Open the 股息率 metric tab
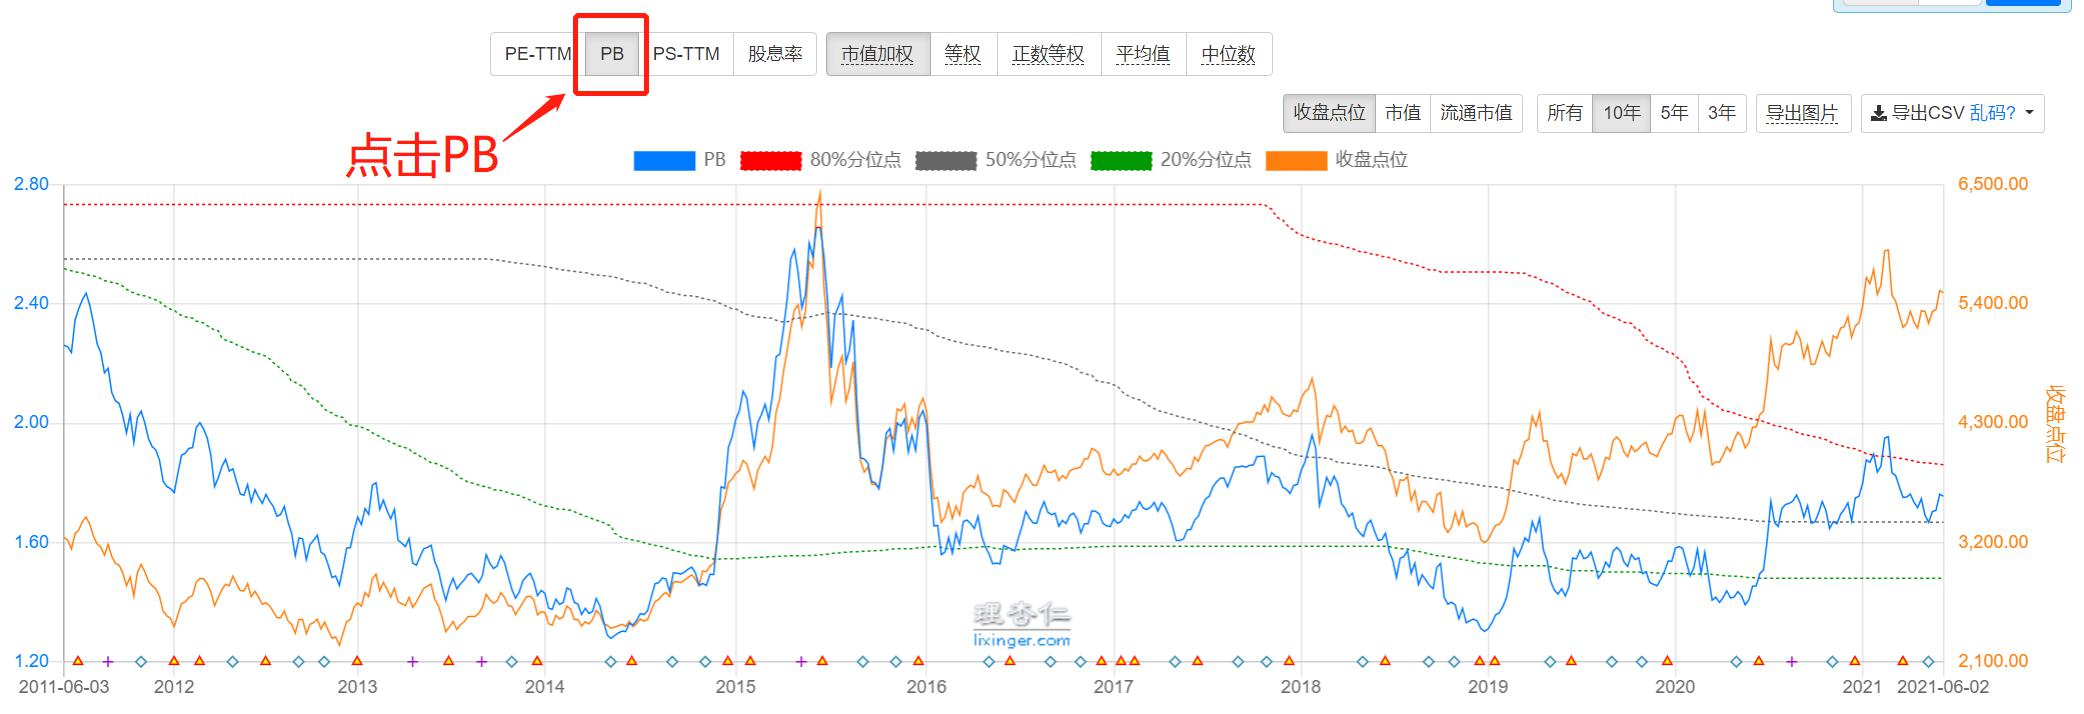 (x=775, y=54)
